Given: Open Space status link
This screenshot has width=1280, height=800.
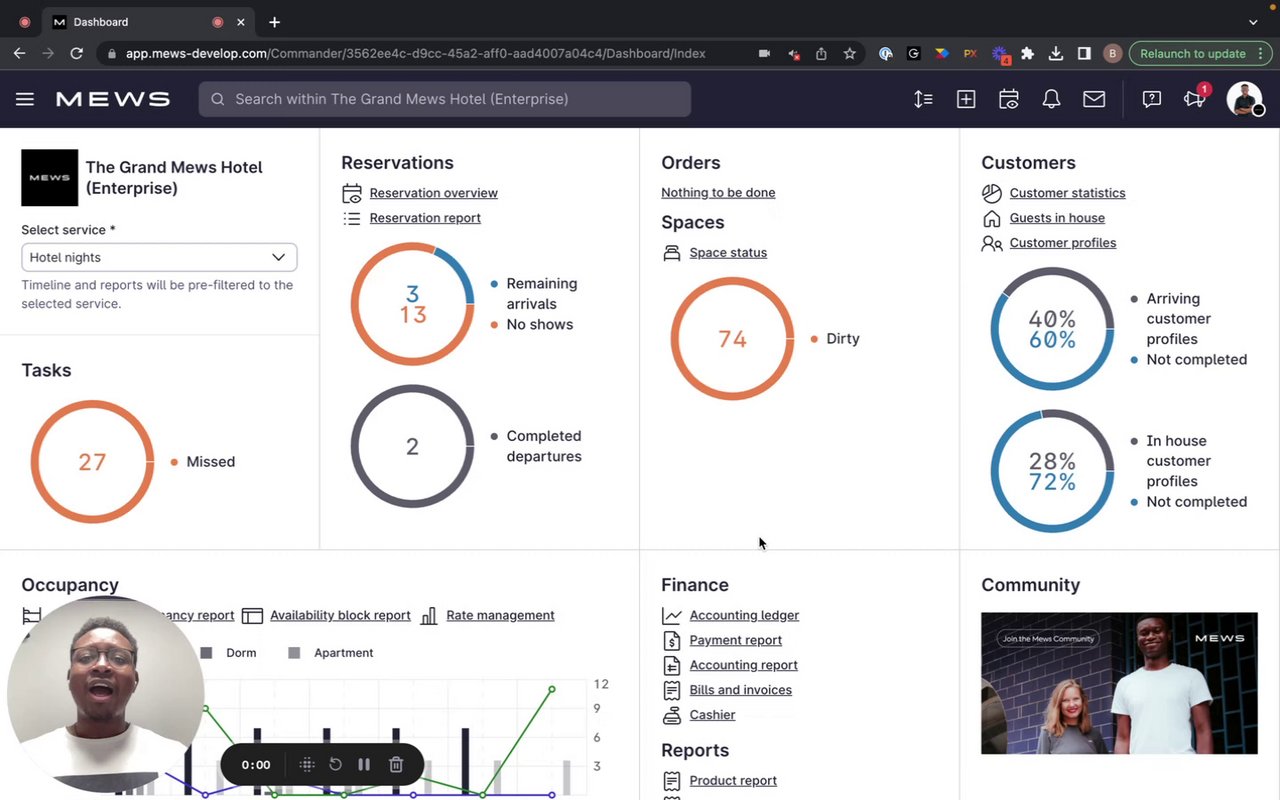Looking at the screenshot, I should point(728,253).
